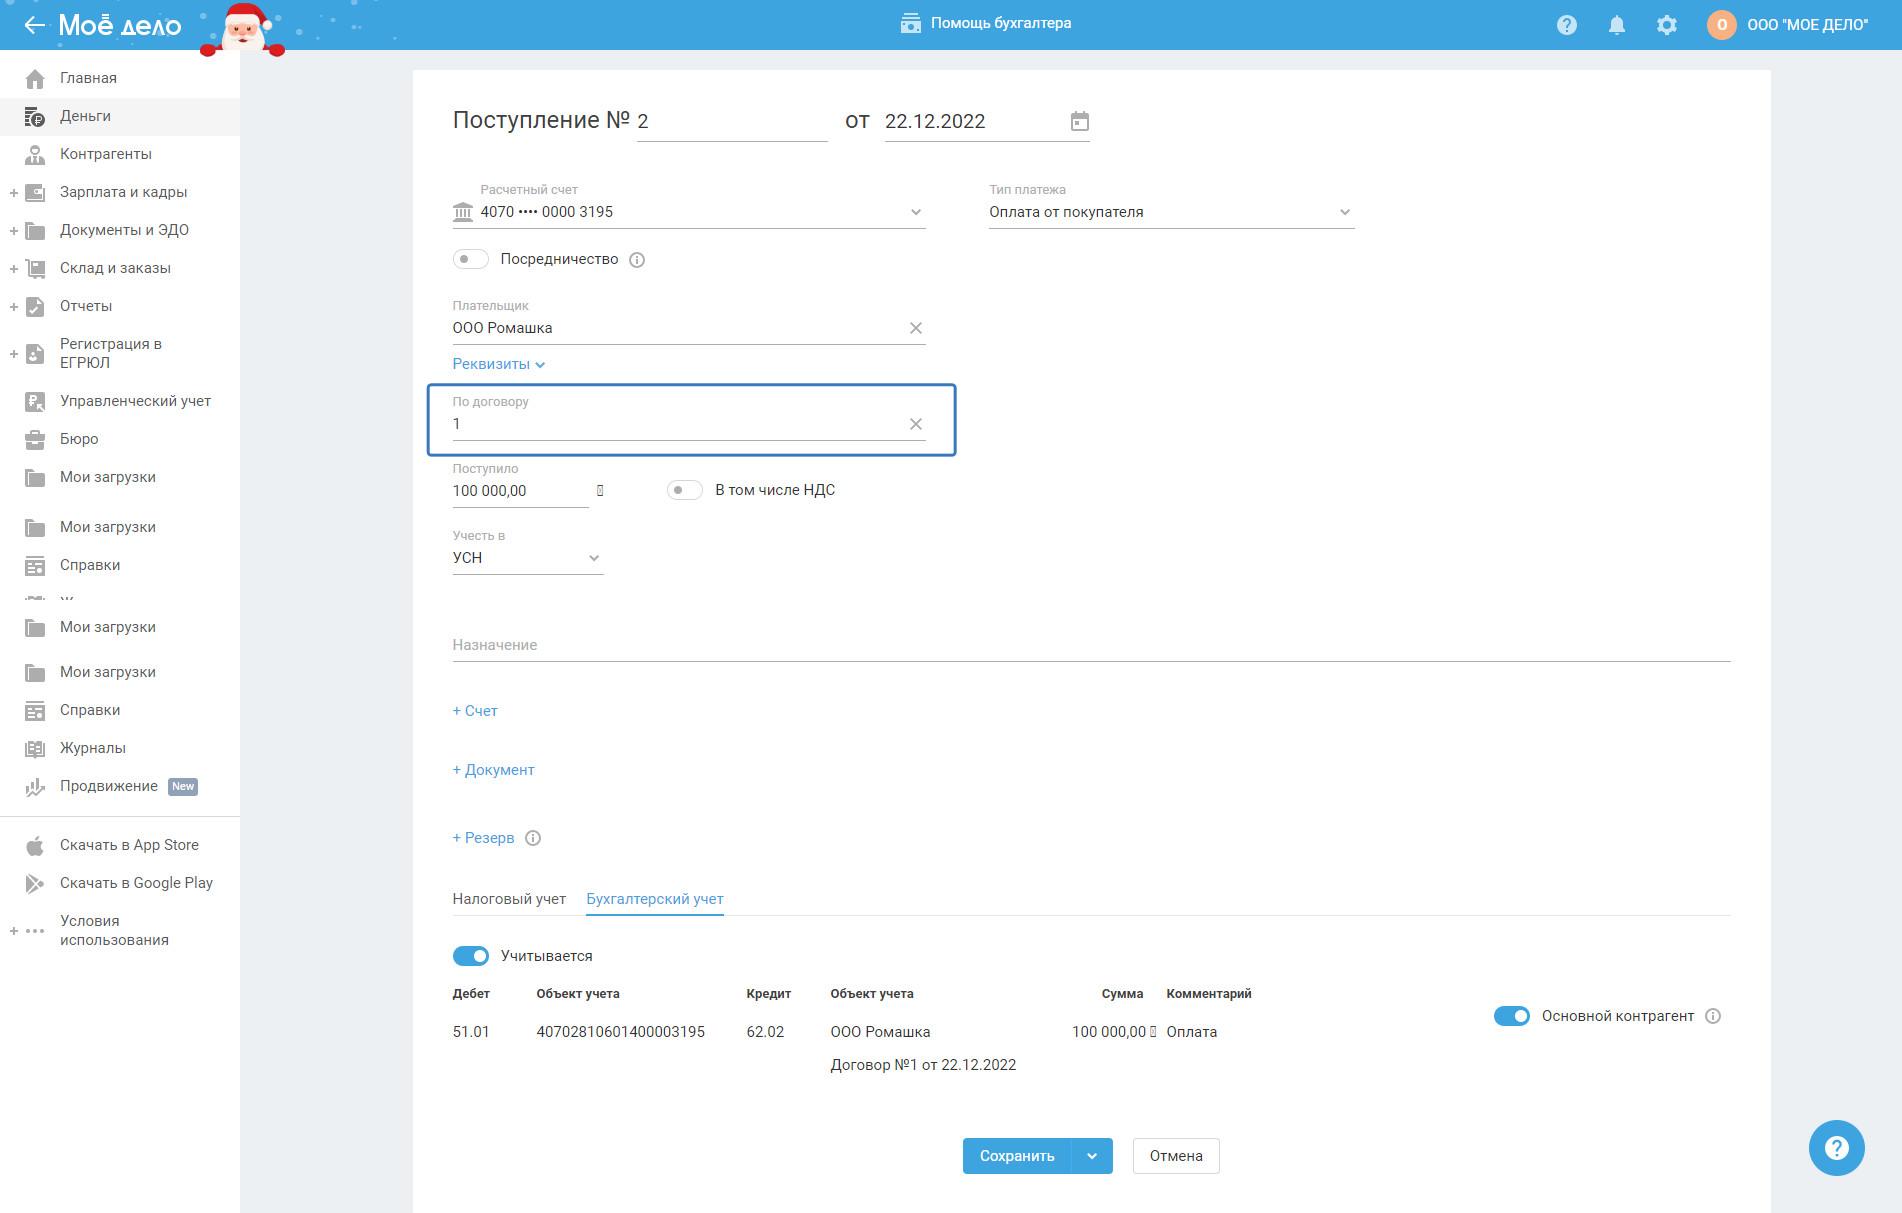The width and height of the screenshot is (1902, 1213).
Task: Switch to the Налоговый учет tab
Action: coord(509,899)
